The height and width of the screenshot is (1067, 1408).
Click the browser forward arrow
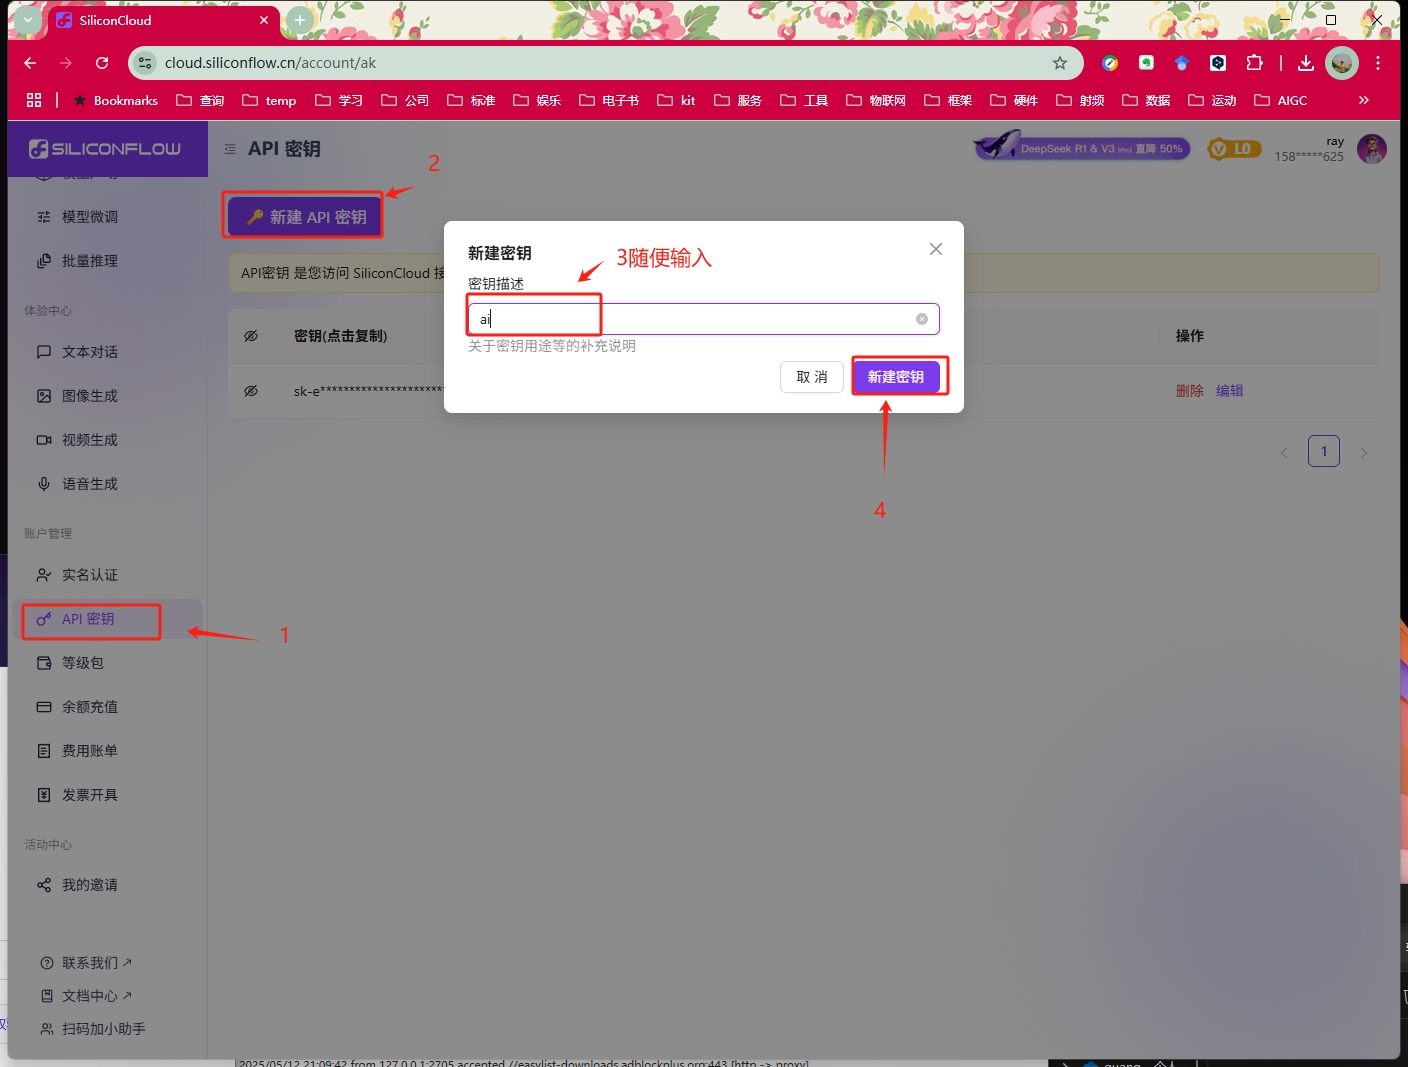66,63
